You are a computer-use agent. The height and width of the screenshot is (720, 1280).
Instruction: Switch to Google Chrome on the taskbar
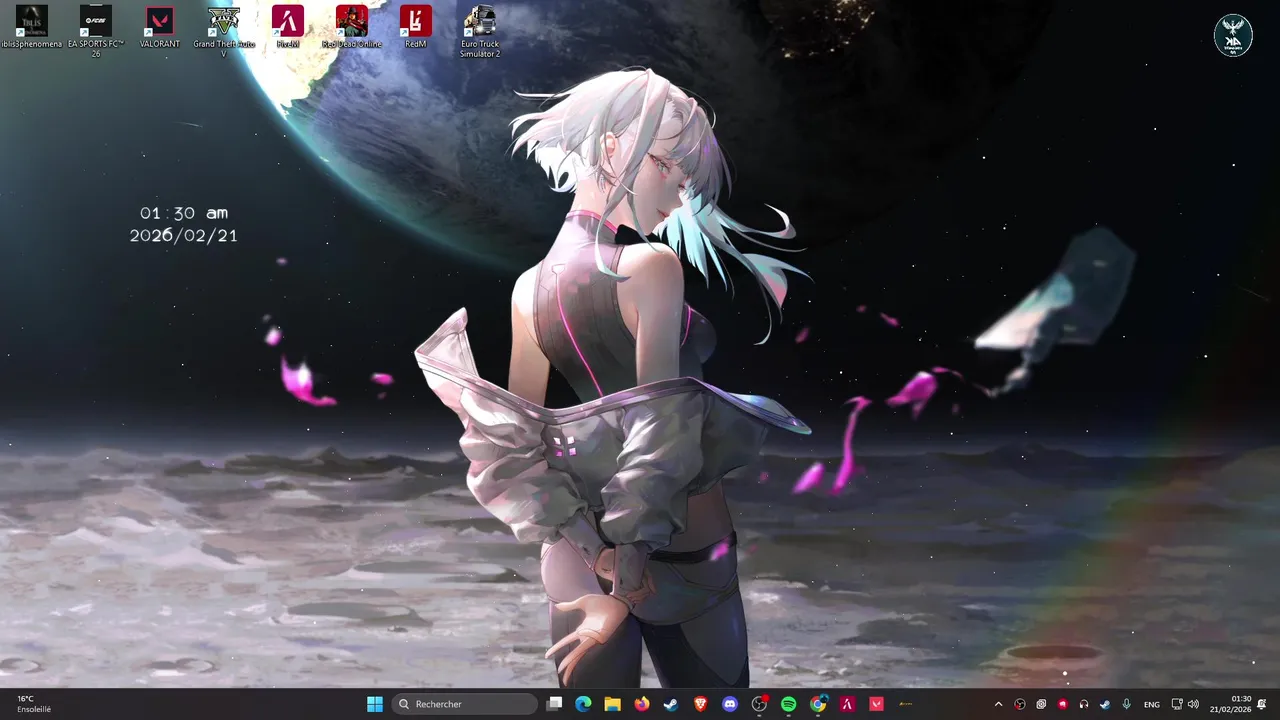(x=818, y=704)
